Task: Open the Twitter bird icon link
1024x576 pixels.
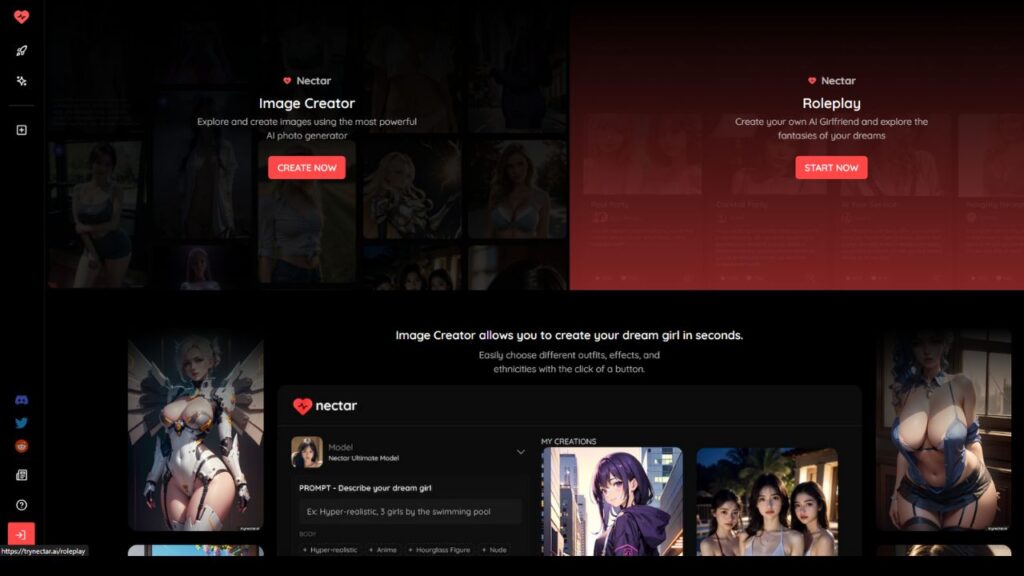Action: click(x=22, y=423)
